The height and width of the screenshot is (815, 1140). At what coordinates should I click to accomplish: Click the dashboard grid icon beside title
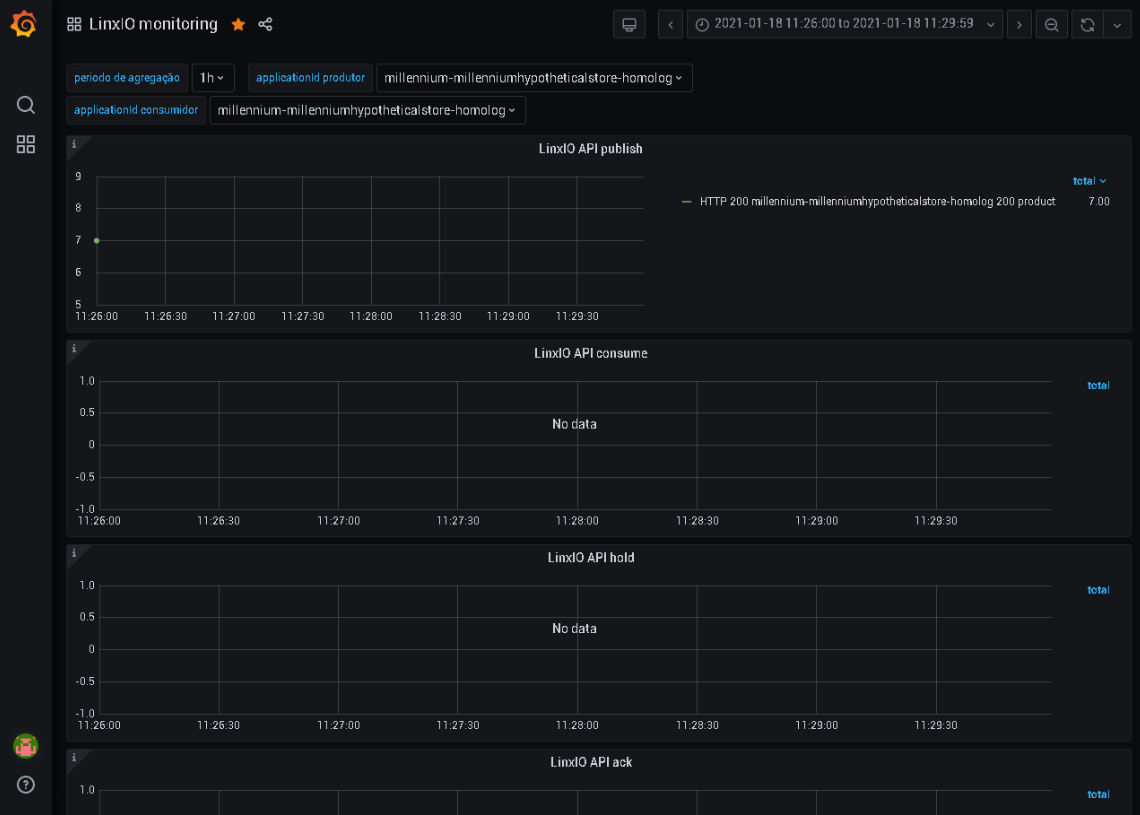tap(74, 24)
